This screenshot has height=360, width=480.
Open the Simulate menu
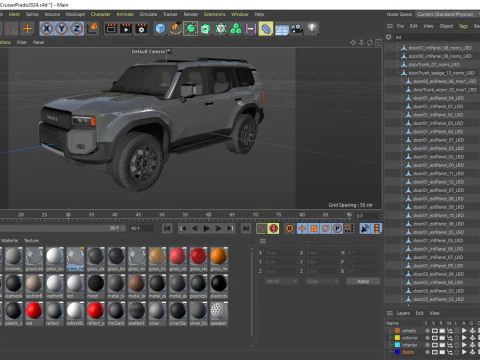click(148, 14)
